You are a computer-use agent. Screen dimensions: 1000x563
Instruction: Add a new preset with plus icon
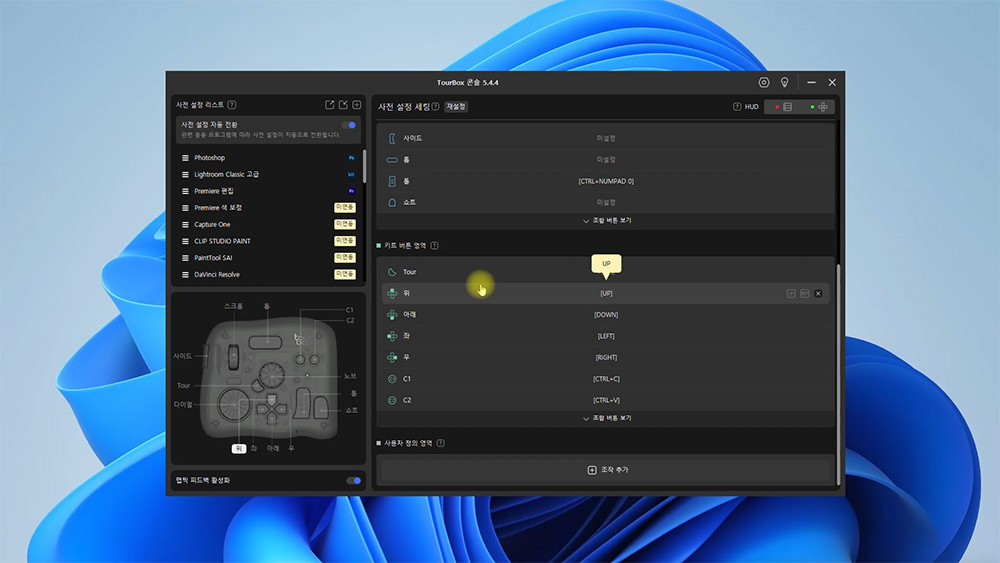click(357, 105)
